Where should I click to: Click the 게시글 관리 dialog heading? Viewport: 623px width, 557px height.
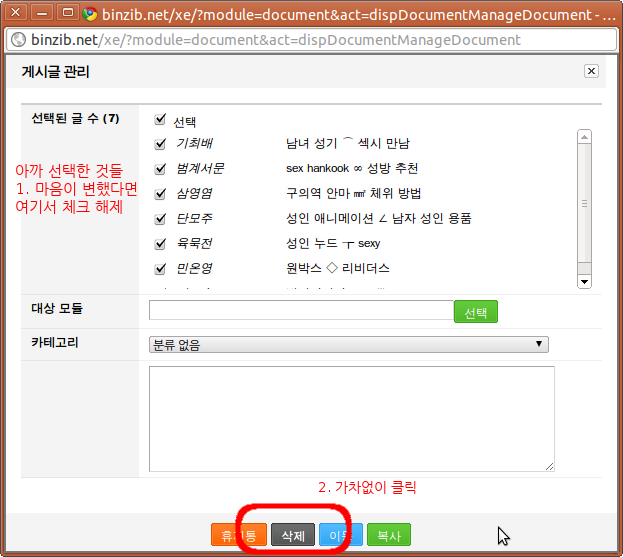point(55,72)
